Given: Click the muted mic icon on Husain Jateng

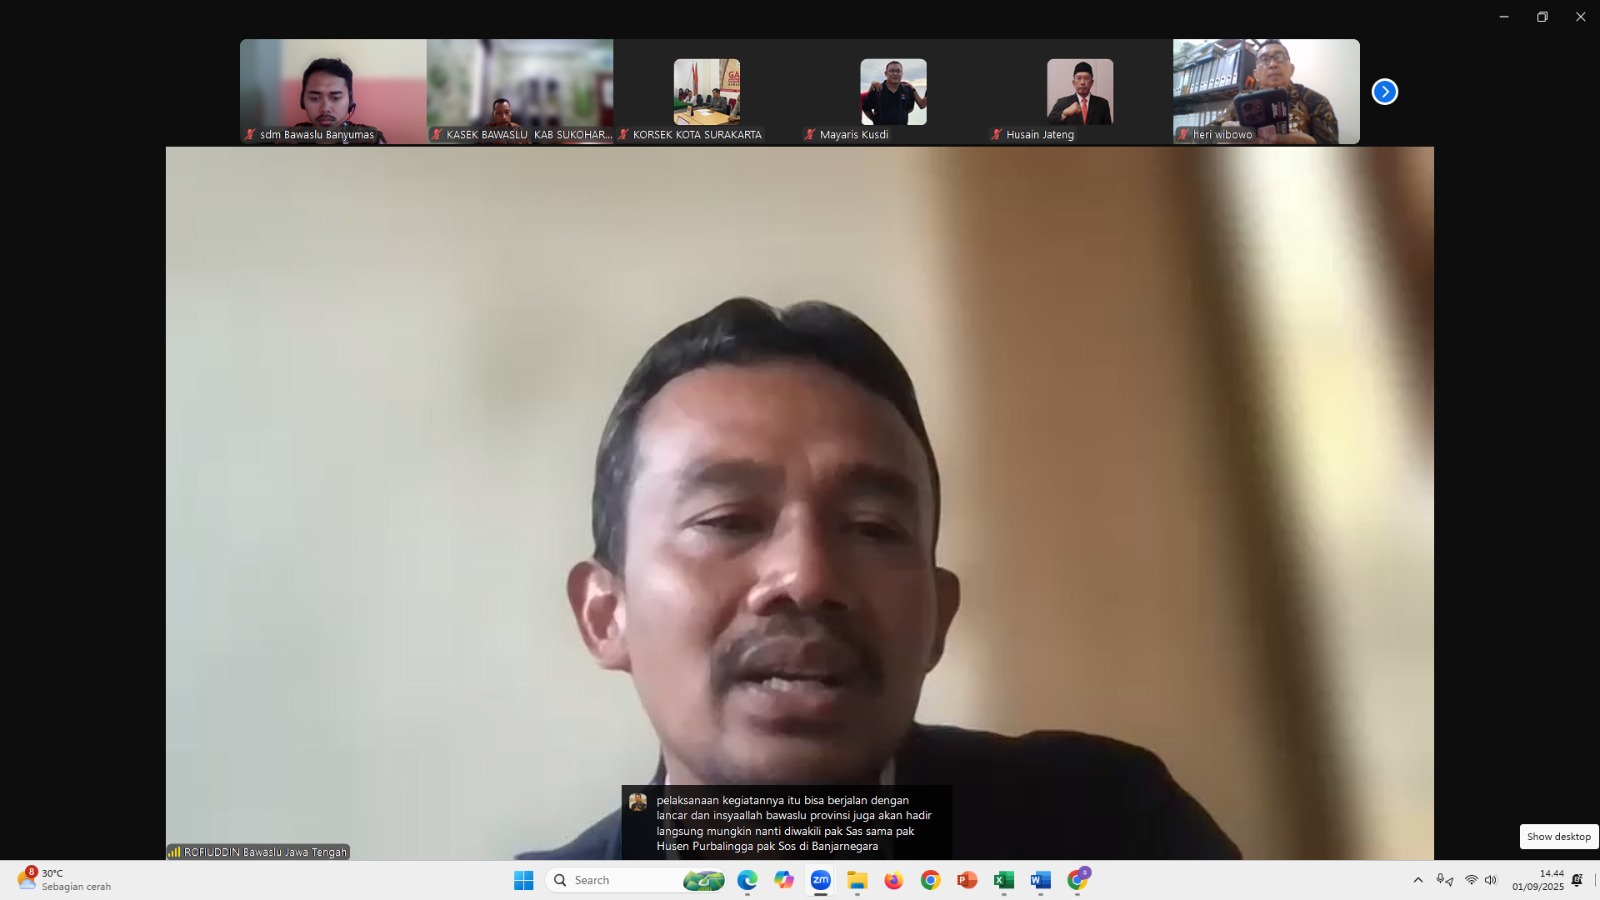Looking at the screenshot, I should pyautogui.click(x=995, y=133).
